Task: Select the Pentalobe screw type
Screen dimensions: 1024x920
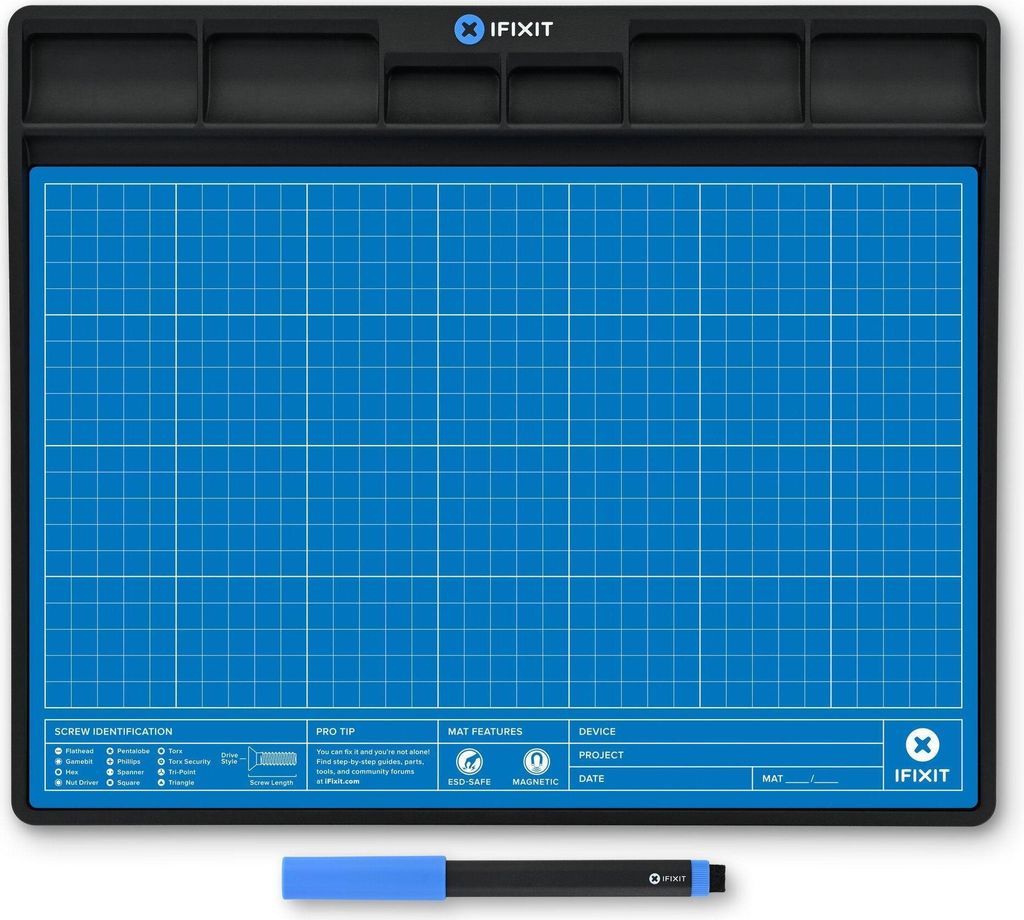Action: [x=110, y=751]
